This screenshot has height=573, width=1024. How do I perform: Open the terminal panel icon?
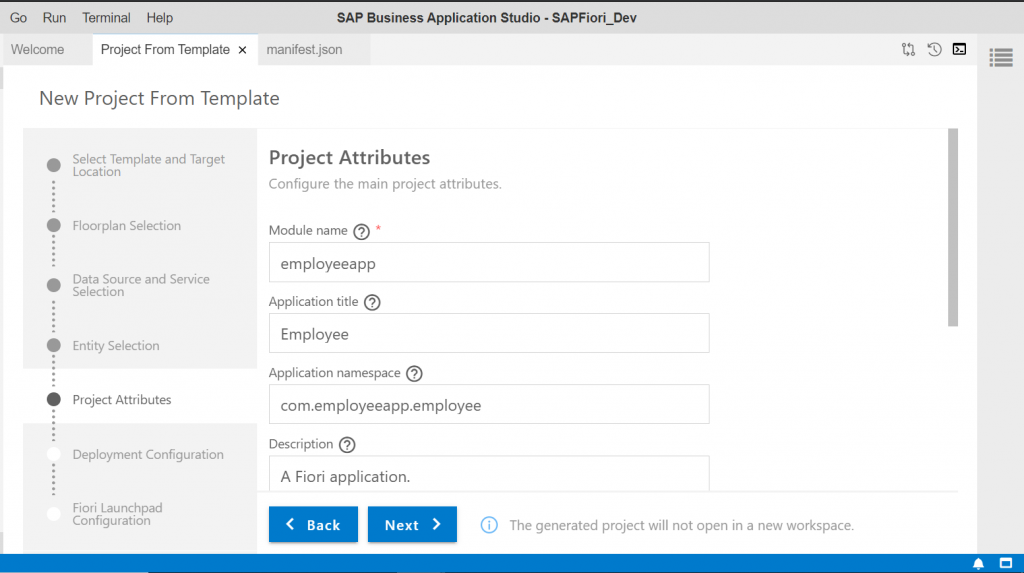pos(959,50)
